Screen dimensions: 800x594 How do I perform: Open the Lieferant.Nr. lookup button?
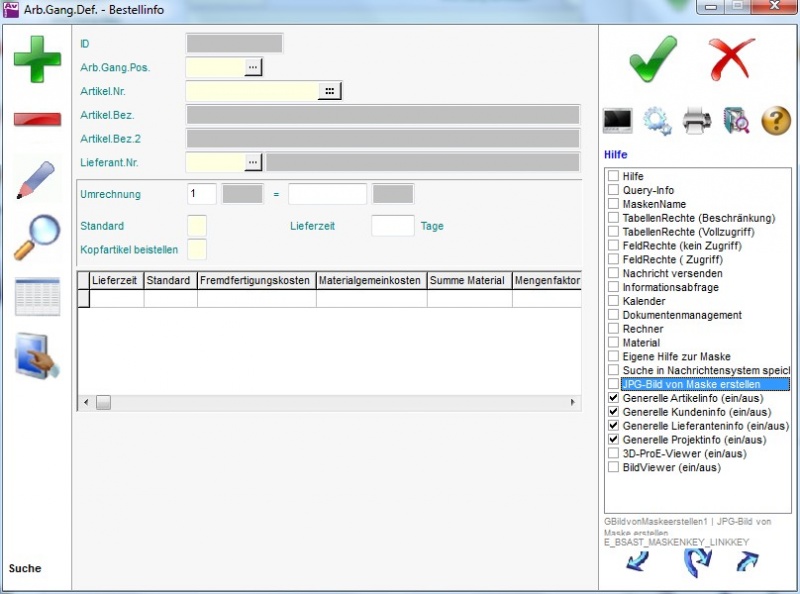253,162
